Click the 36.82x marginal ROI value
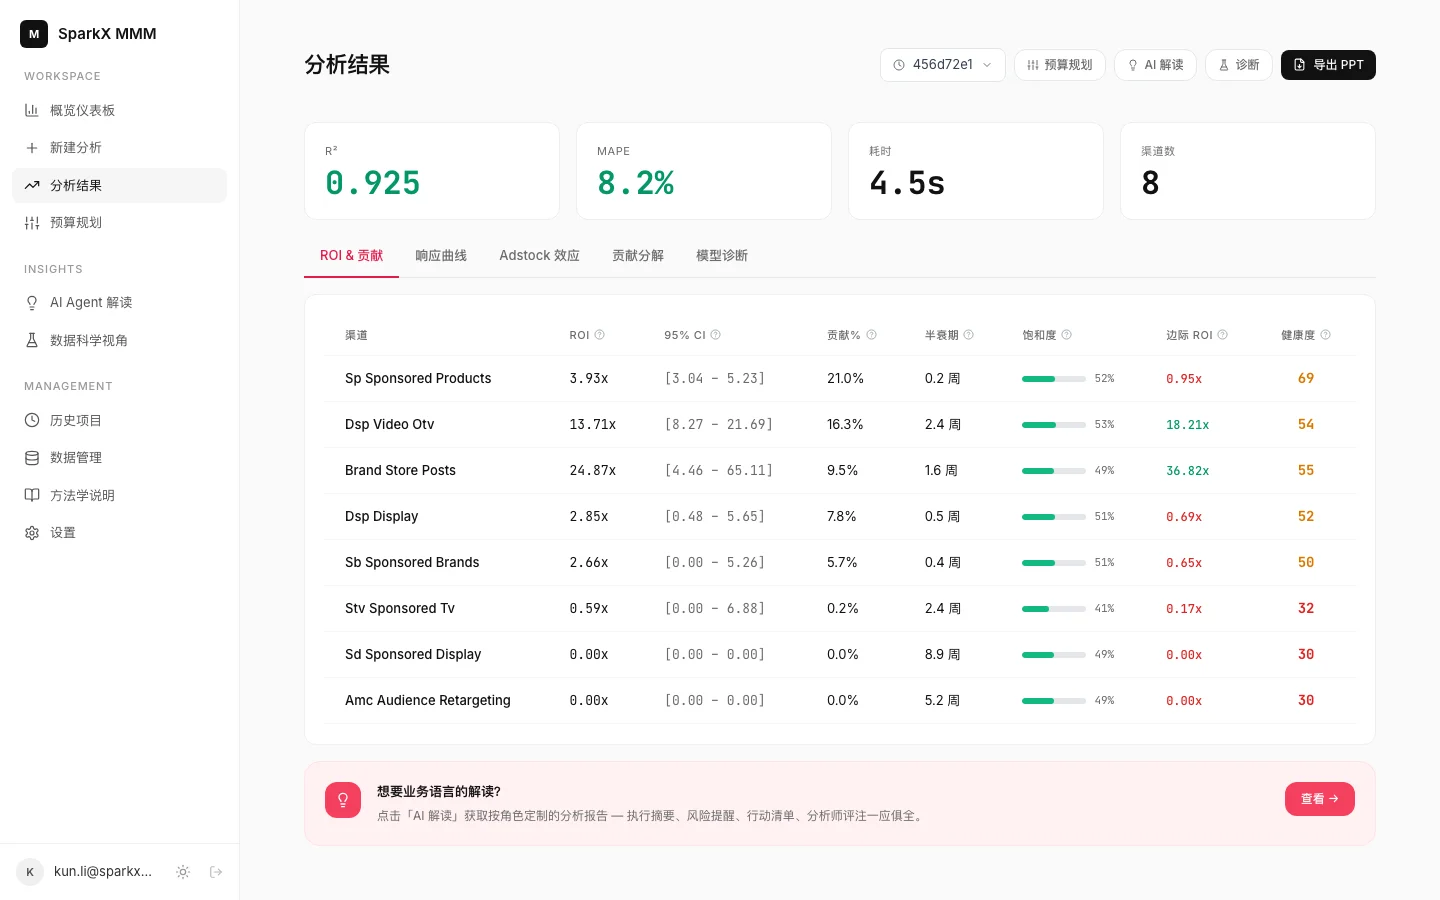The height and width of the screenshot is (900, 1440). coord(1188,471)
